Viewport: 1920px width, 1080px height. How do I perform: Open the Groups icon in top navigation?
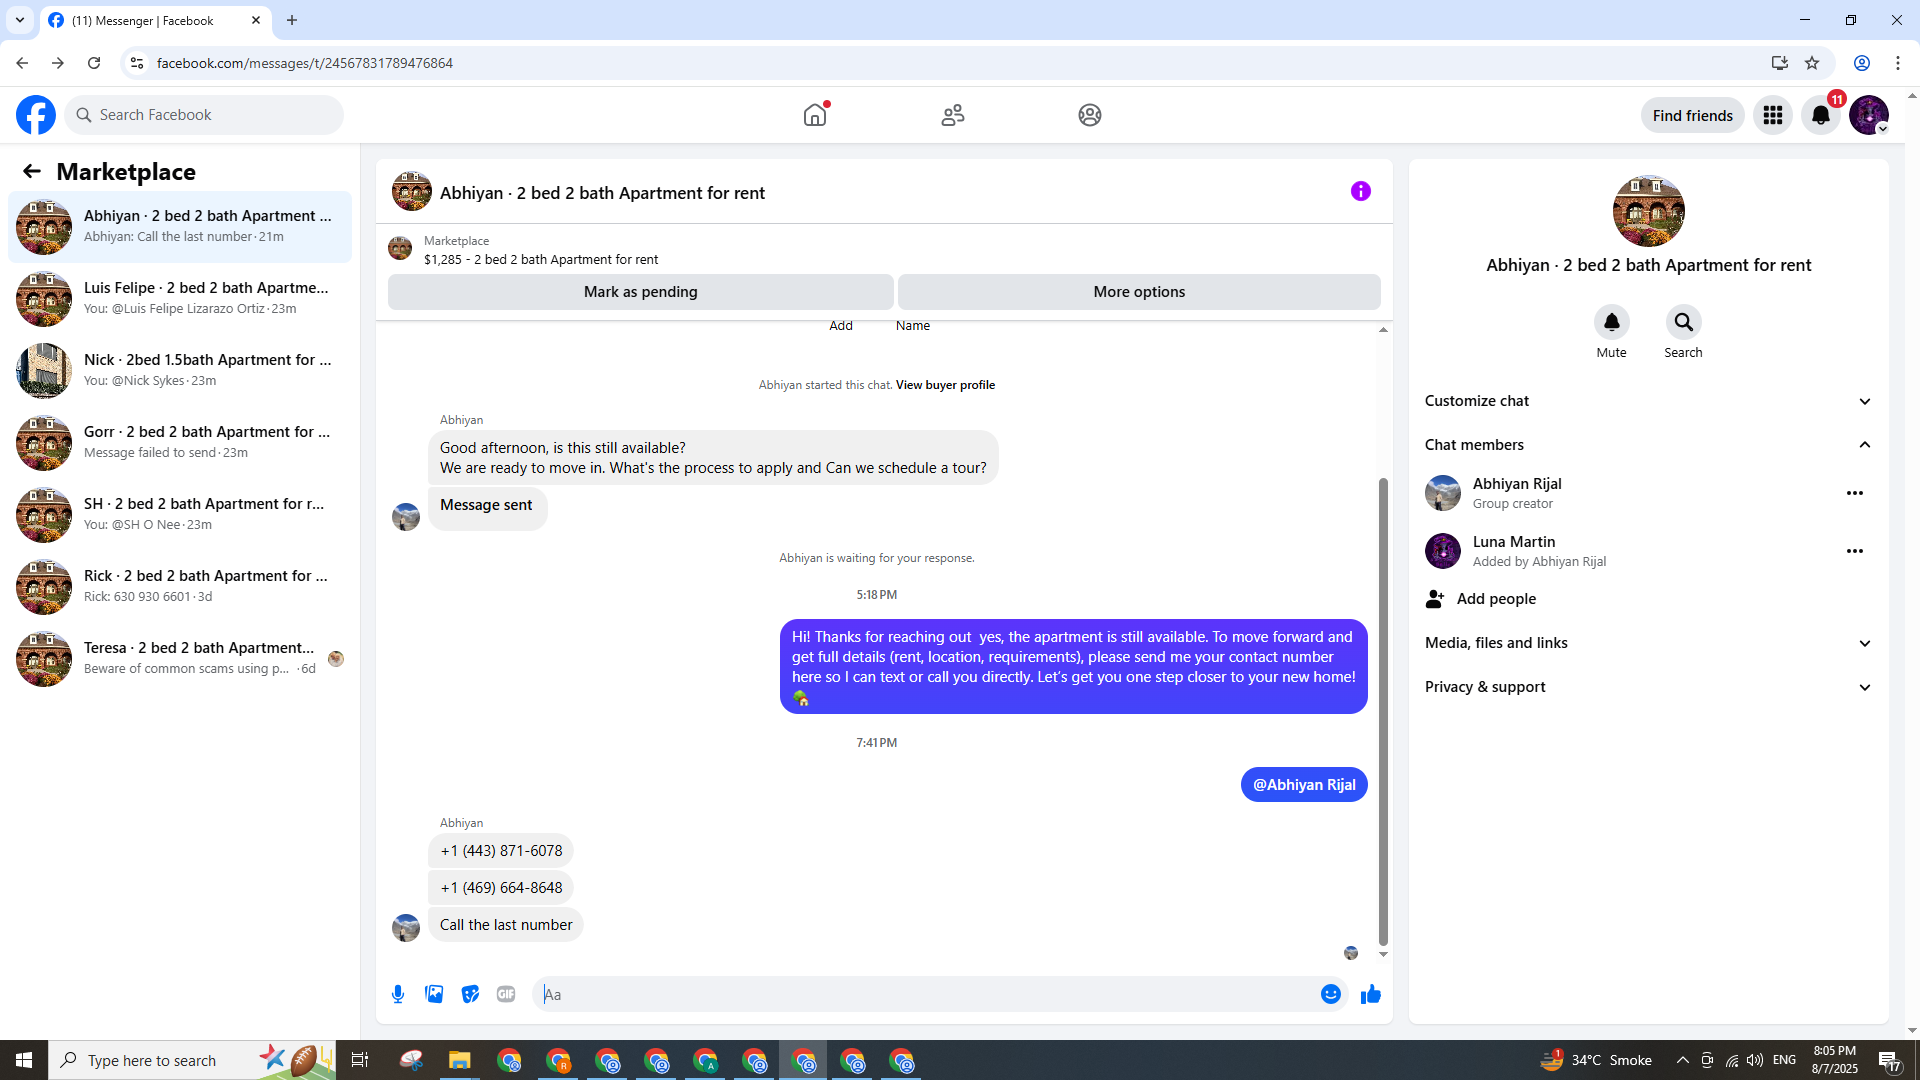point(1090,115)
